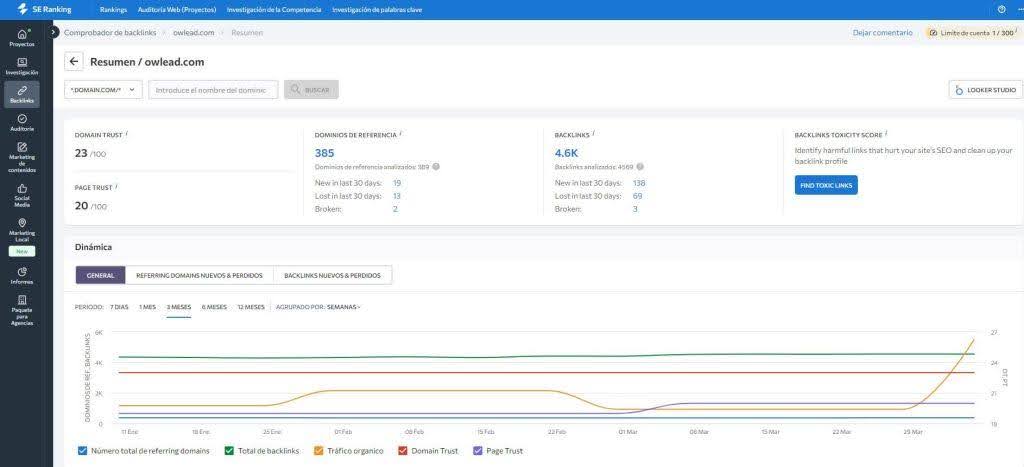Open the 4.6K backlinks value

coord(566,153)
